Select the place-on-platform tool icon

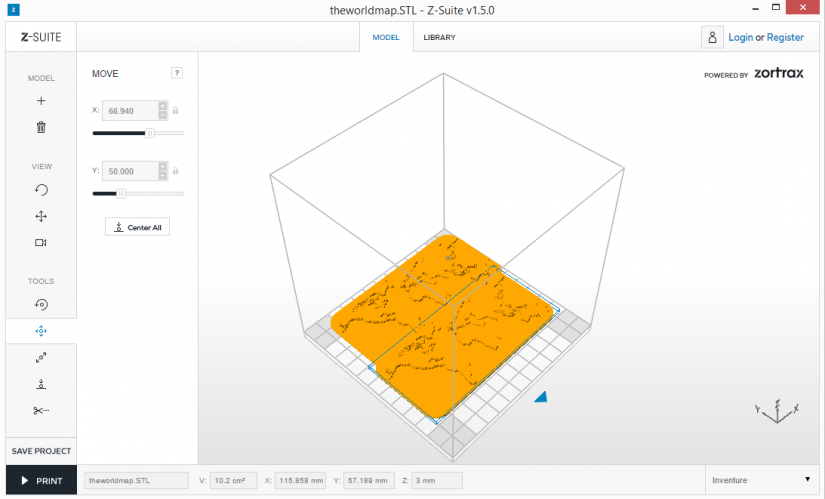pyautogui.click(x=41, y=384)
